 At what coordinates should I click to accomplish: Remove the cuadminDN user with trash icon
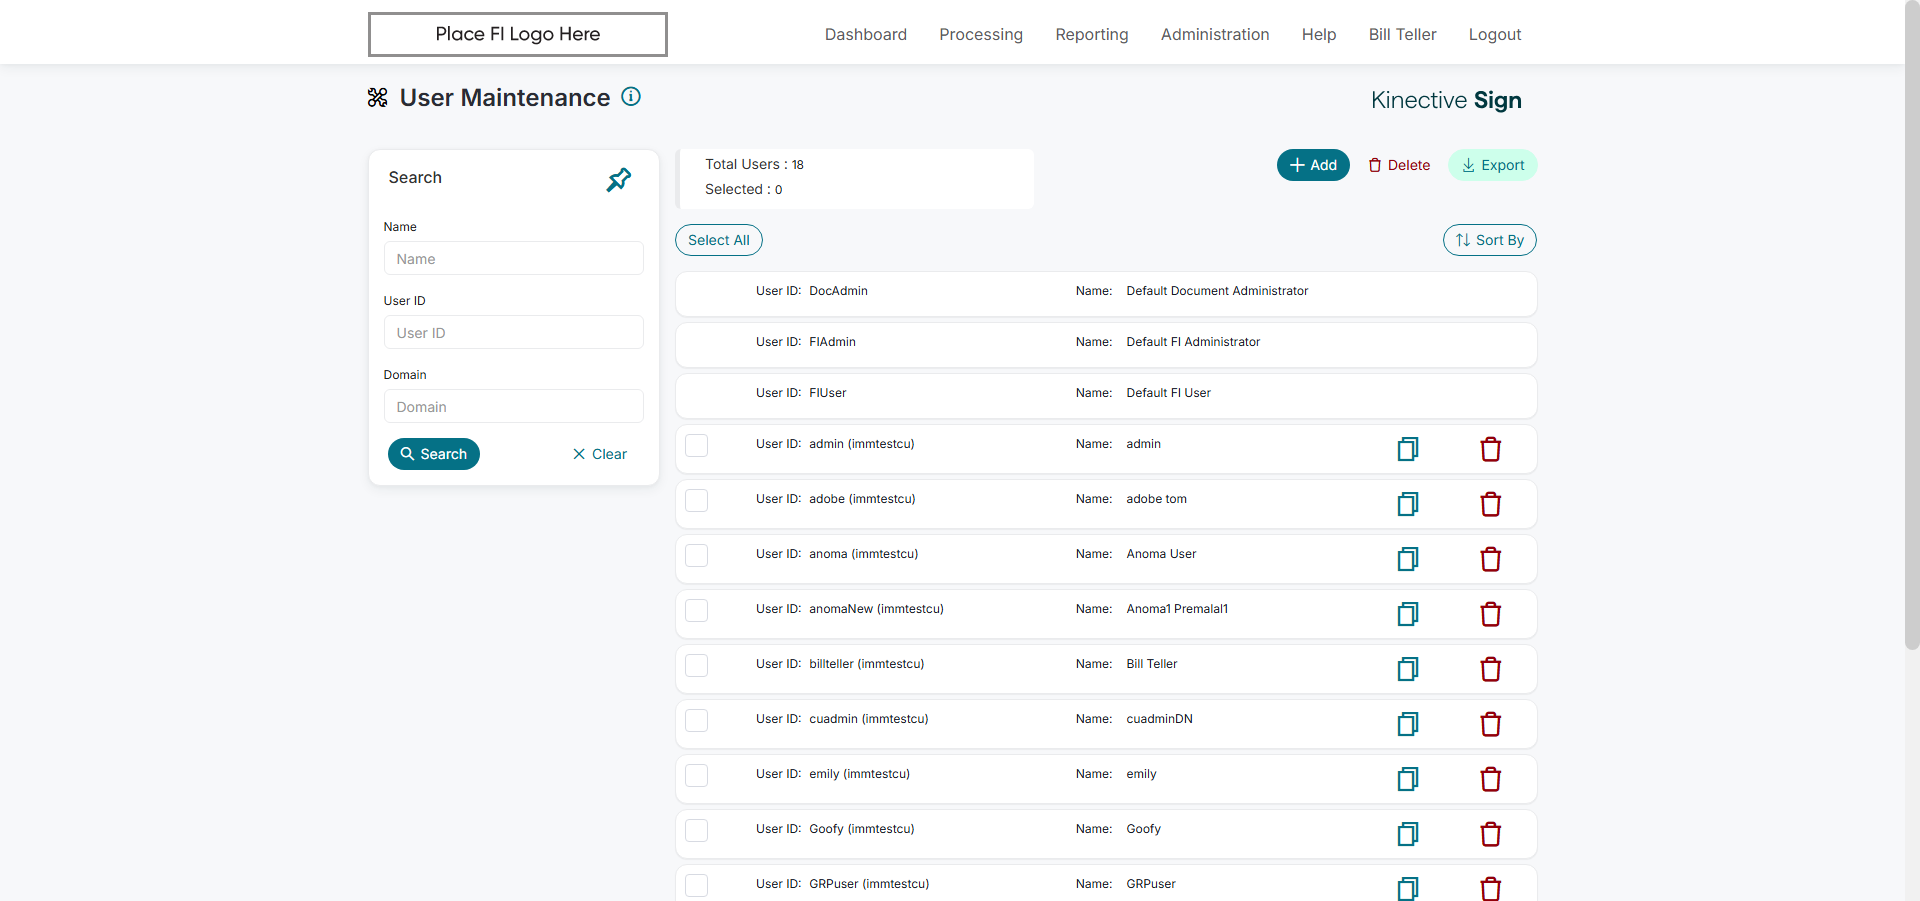[x=1490, y=724]
